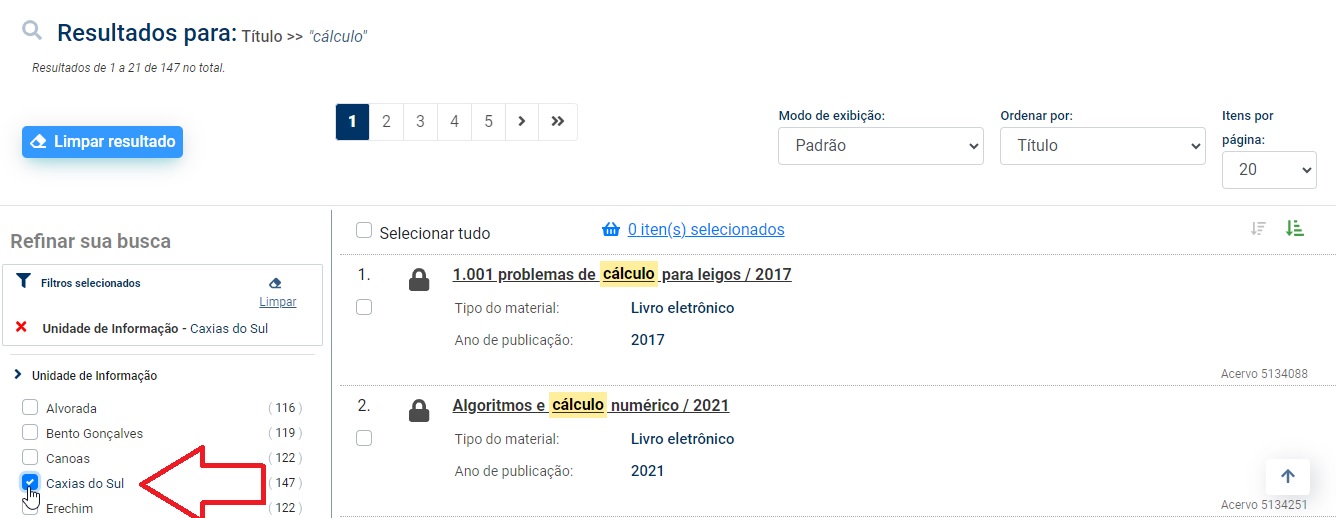Go to results page 3
The image size is (1336, 518).
420,121
